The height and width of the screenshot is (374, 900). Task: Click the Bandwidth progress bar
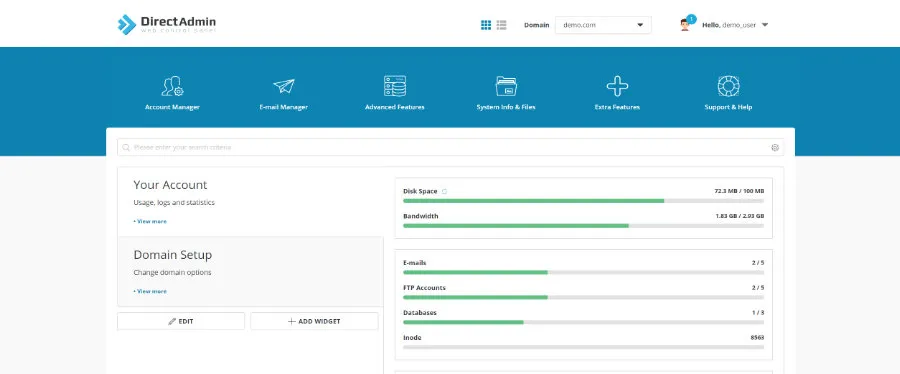pyautogui.click(x=583, y=226)
